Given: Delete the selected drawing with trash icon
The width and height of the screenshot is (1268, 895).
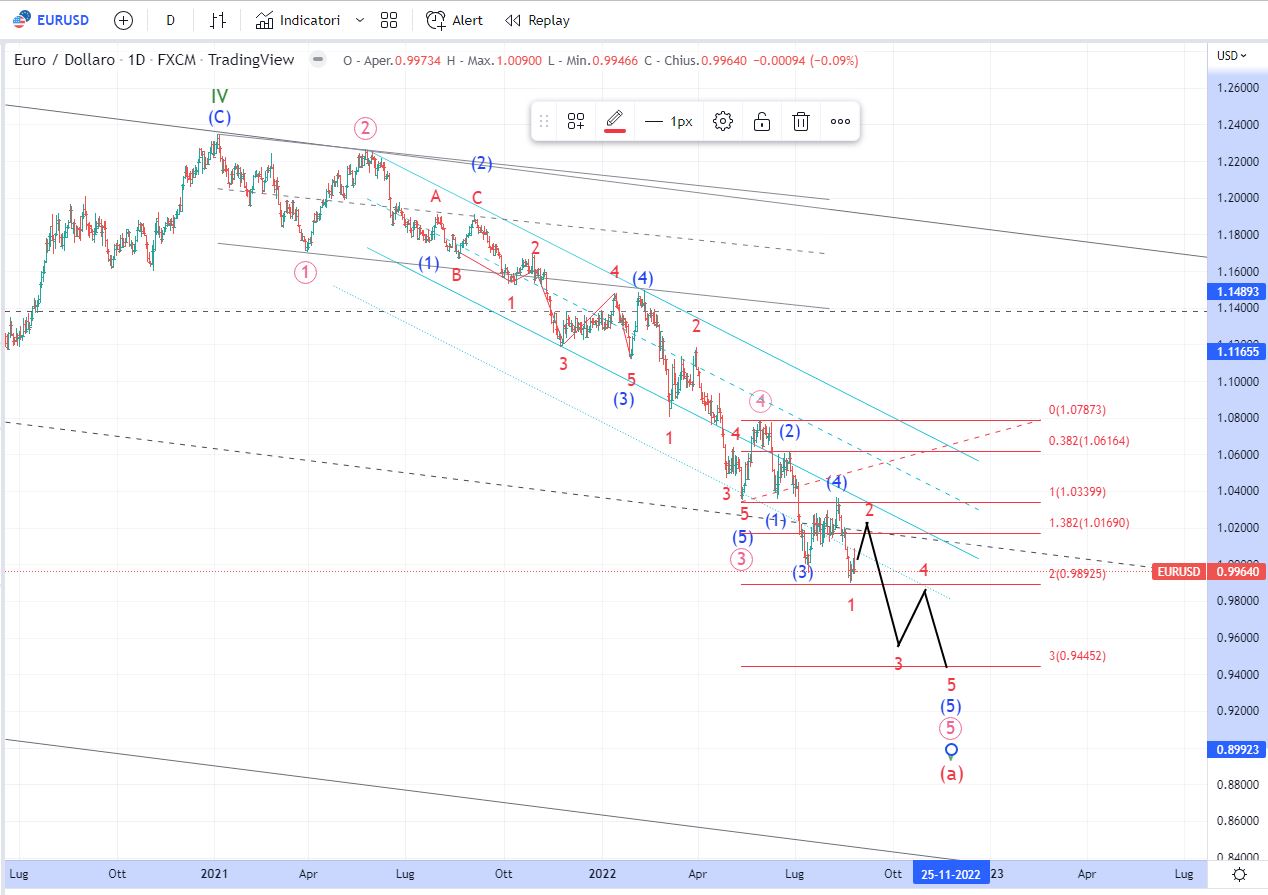Looking at the screenshot, I should click(x=801, y=121).
